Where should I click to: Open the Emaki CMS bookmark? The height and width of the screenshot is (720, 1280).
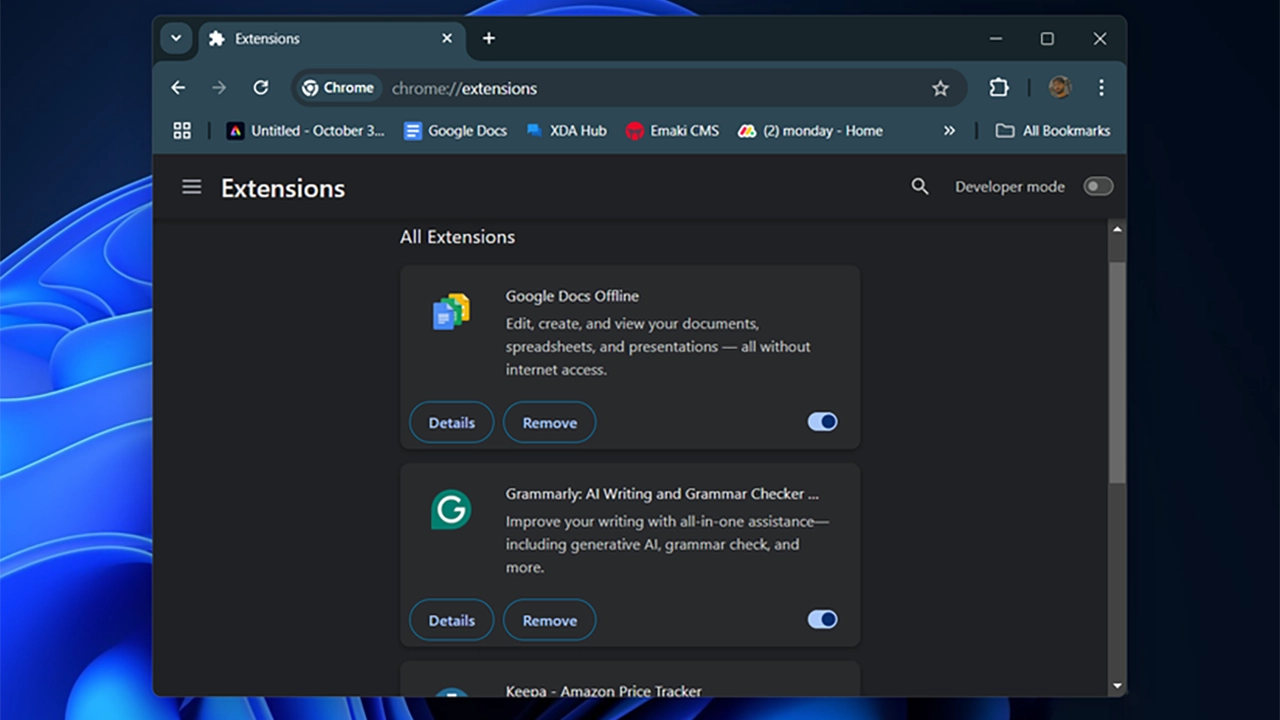pos(672,131)
